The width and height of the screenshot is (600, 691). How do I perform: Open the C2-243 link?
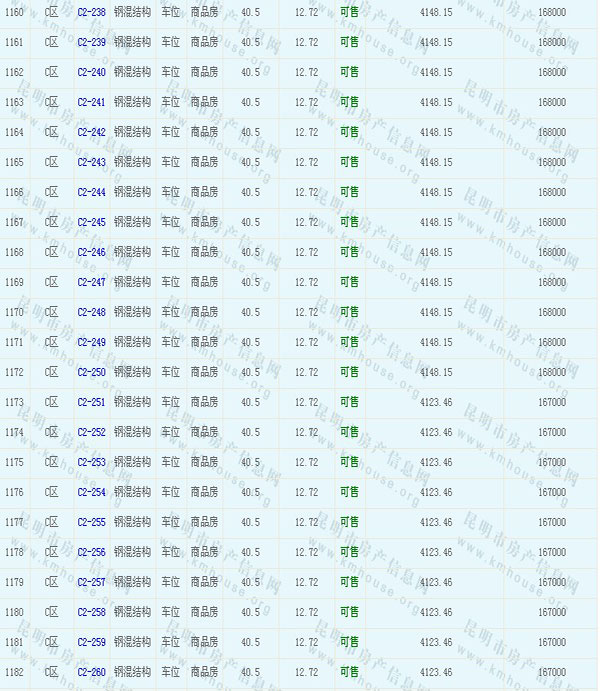coord(91,162)
